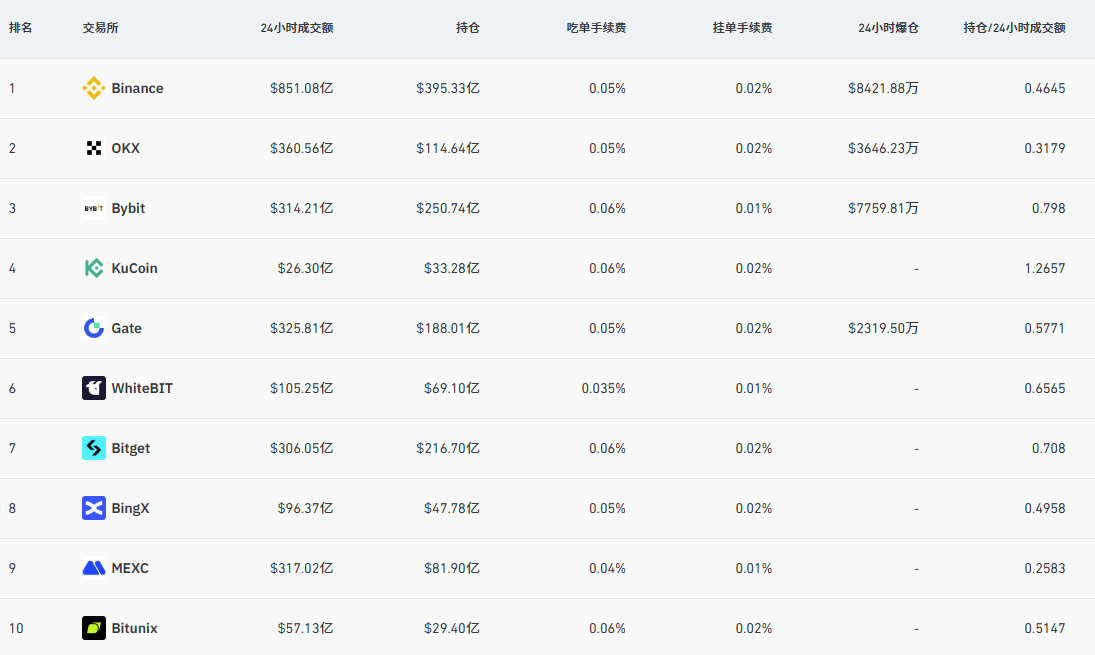Select the 排名 column header
Image resolution: width=1095 pixels, height=655 pixels.
[x=21, y=28]
